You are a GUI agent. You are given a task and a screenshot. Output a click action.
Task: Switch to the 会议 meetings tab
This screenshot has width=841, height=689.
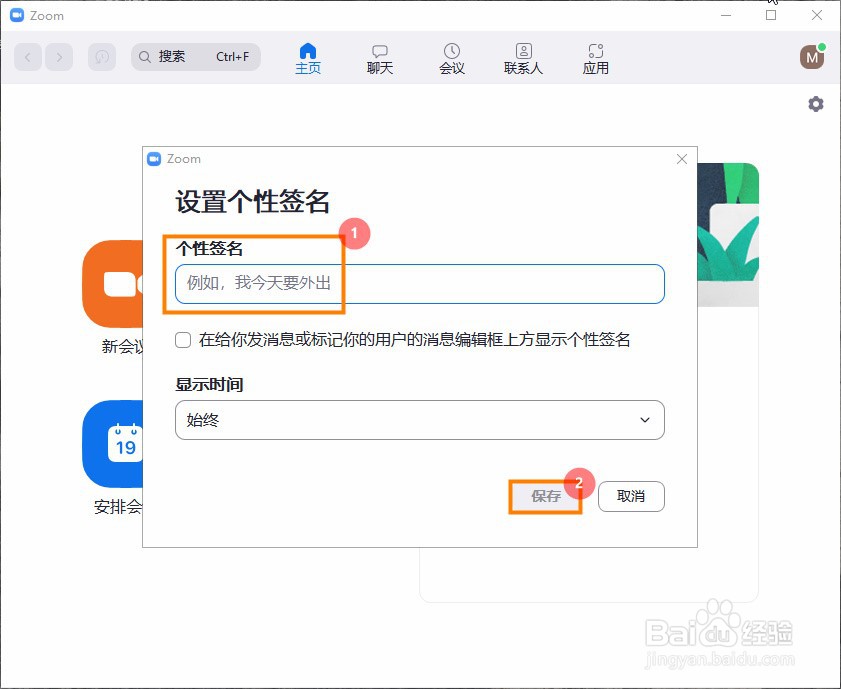click(x=452, y=58)
